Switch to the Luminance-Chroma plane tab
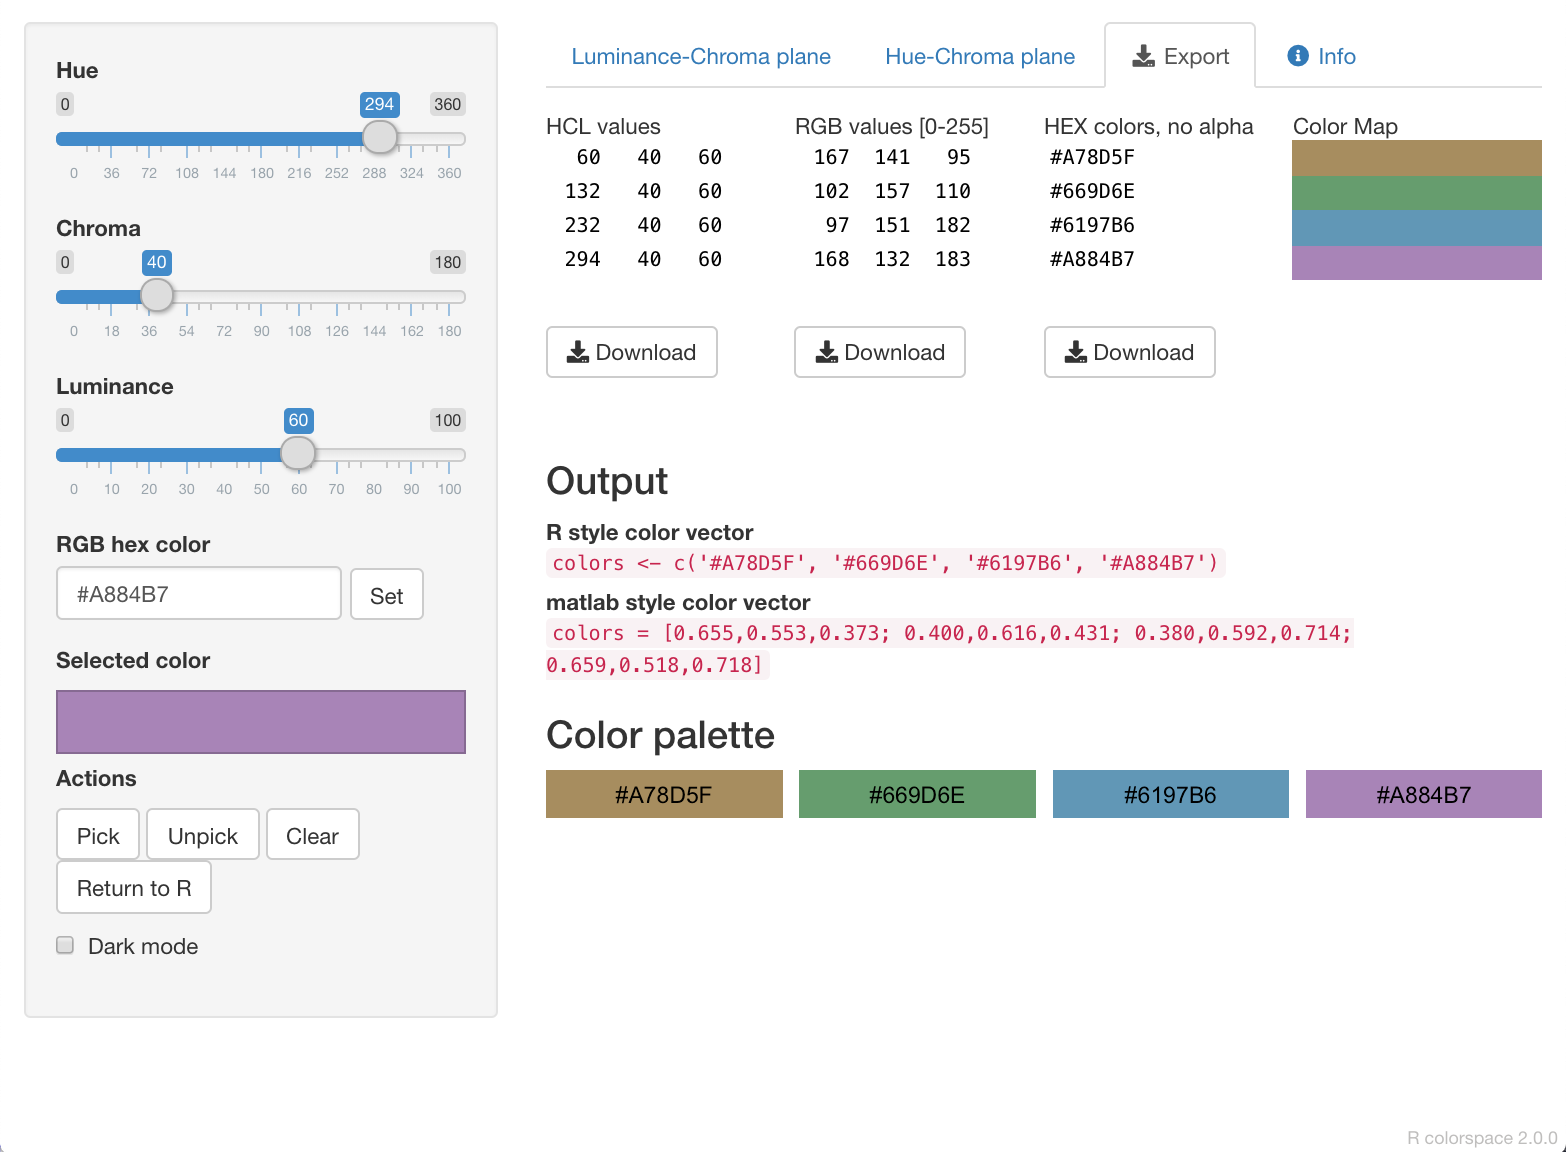This screenshot has height=1152, width=1566. (x=700, y=56)
